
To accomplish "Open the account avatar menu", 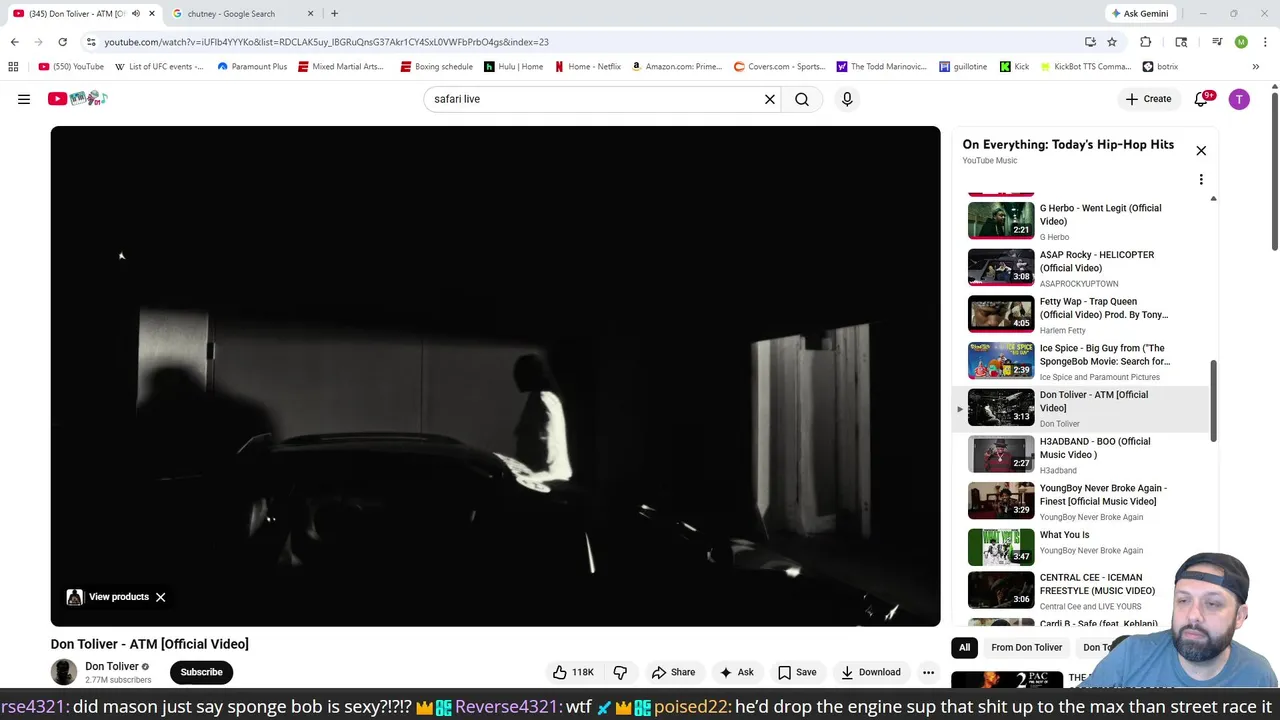I will (1239, 99).
